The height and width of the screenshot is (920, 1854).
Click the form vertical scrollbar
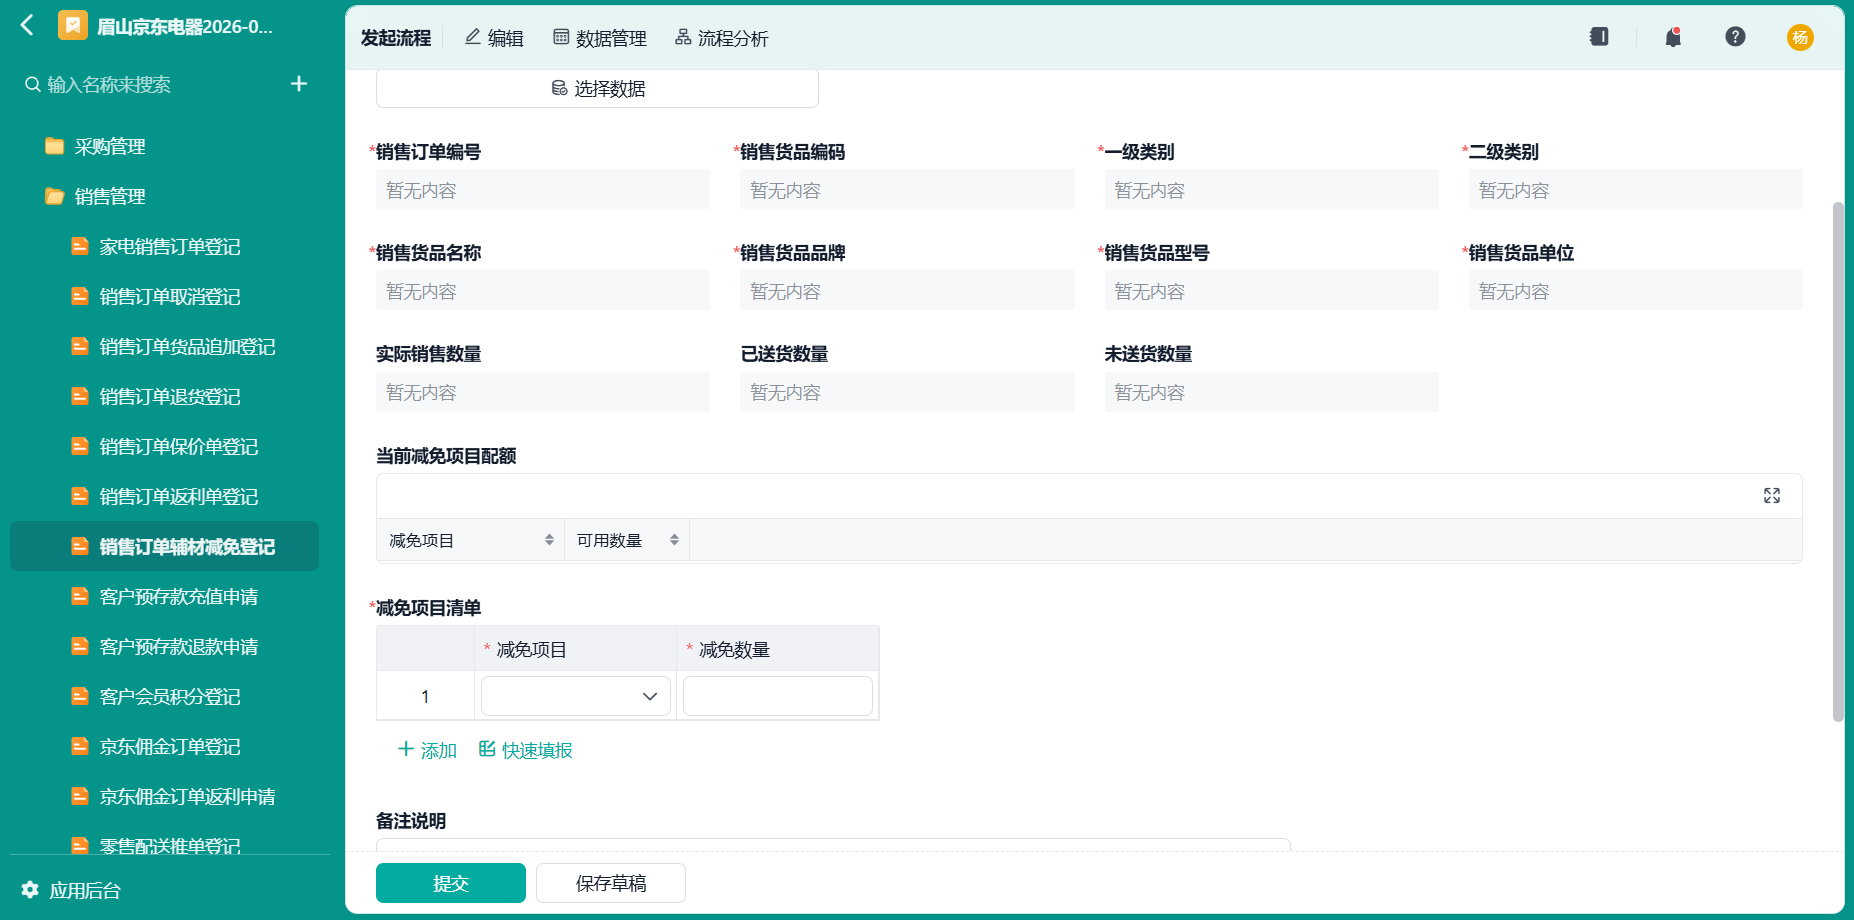pyautogui.click(x=1838, y=461)
